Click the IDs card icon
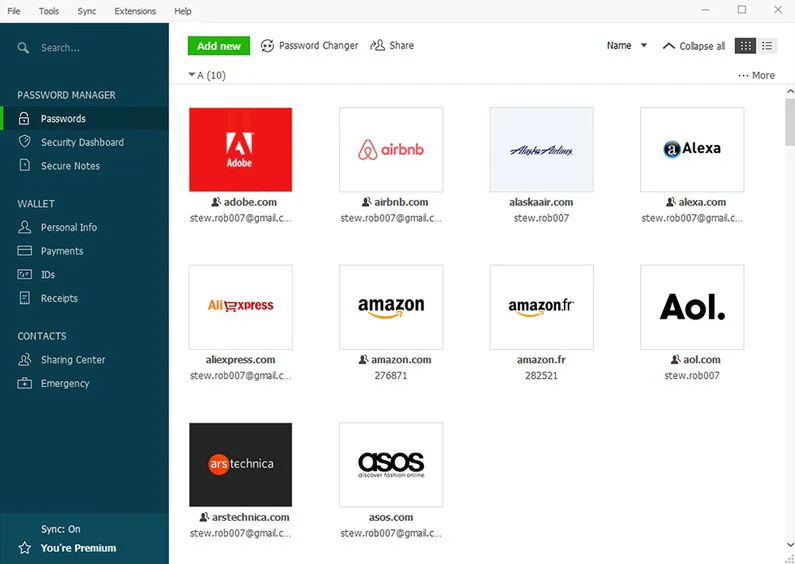Screen dimensions: 795x564 [24, 274]
